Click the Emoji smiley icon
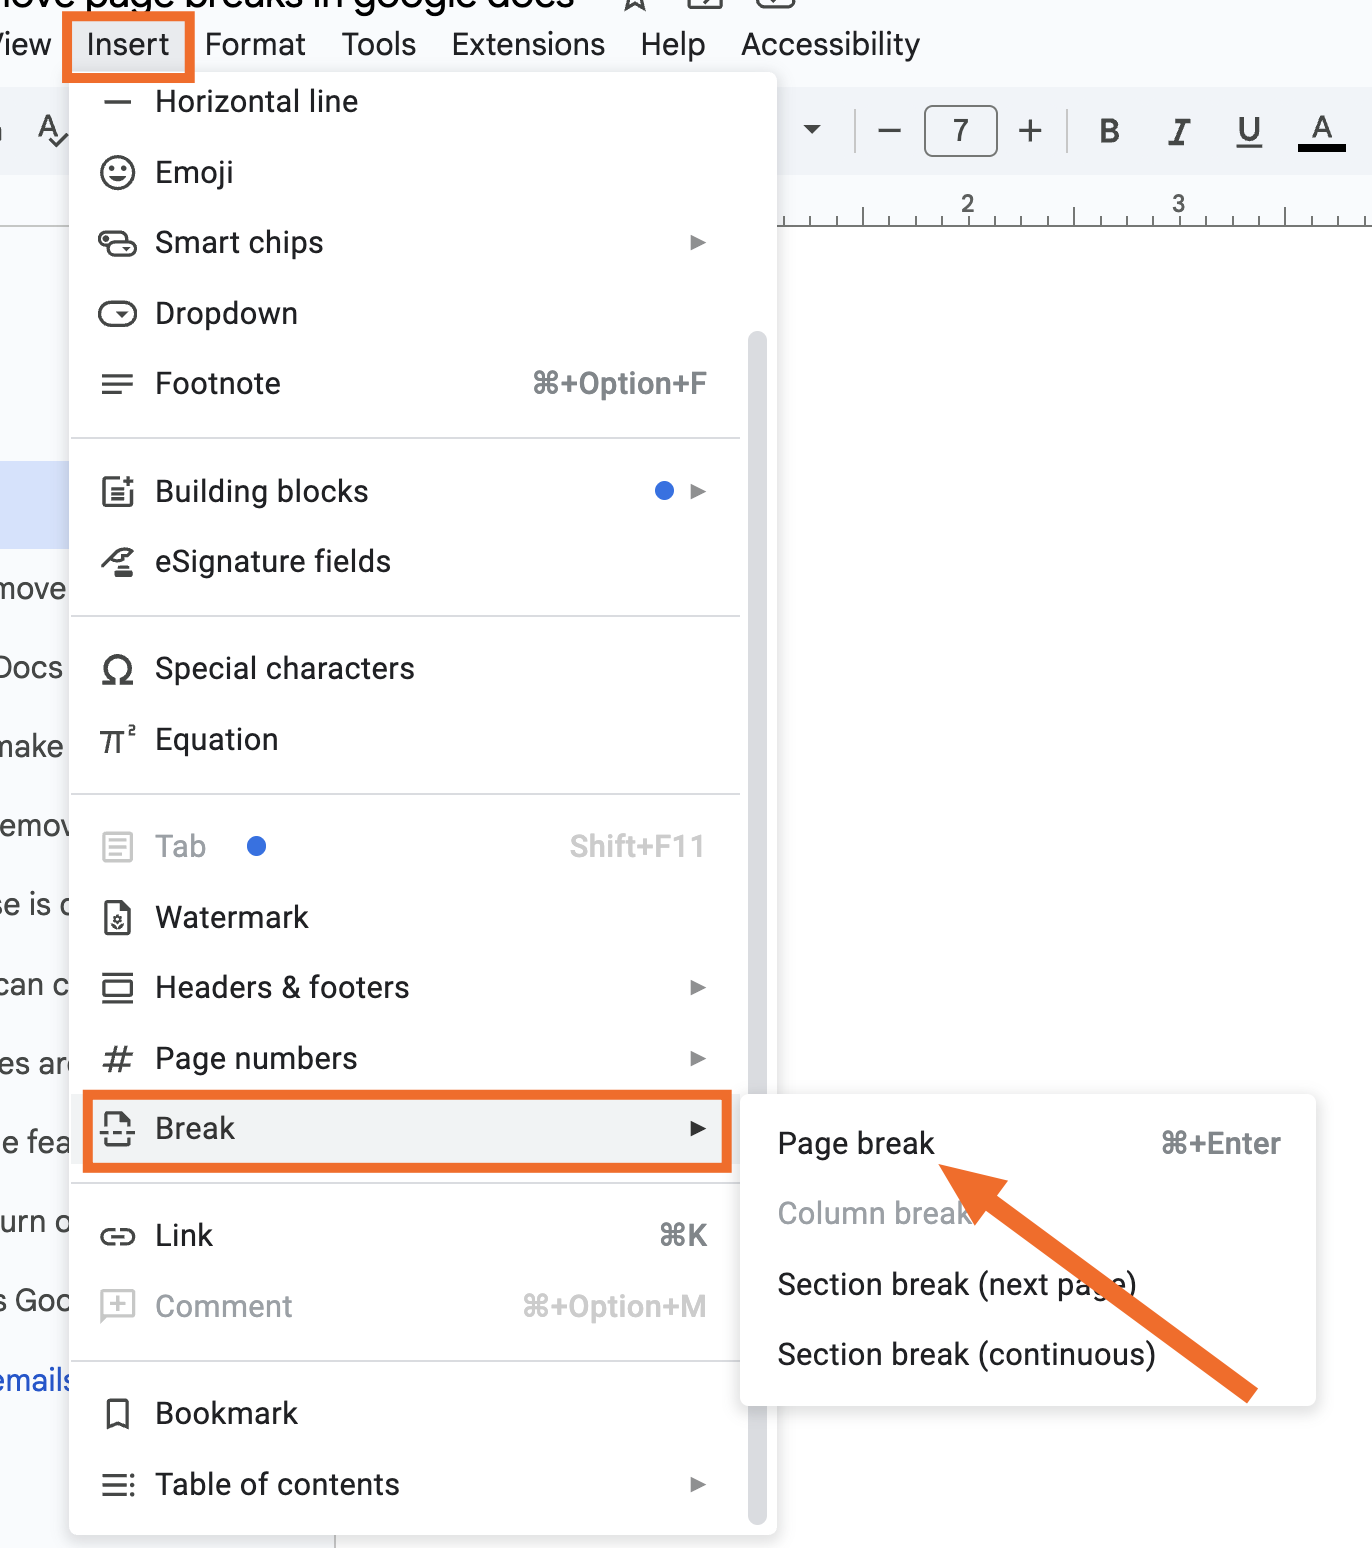 [x=117, y=172]
